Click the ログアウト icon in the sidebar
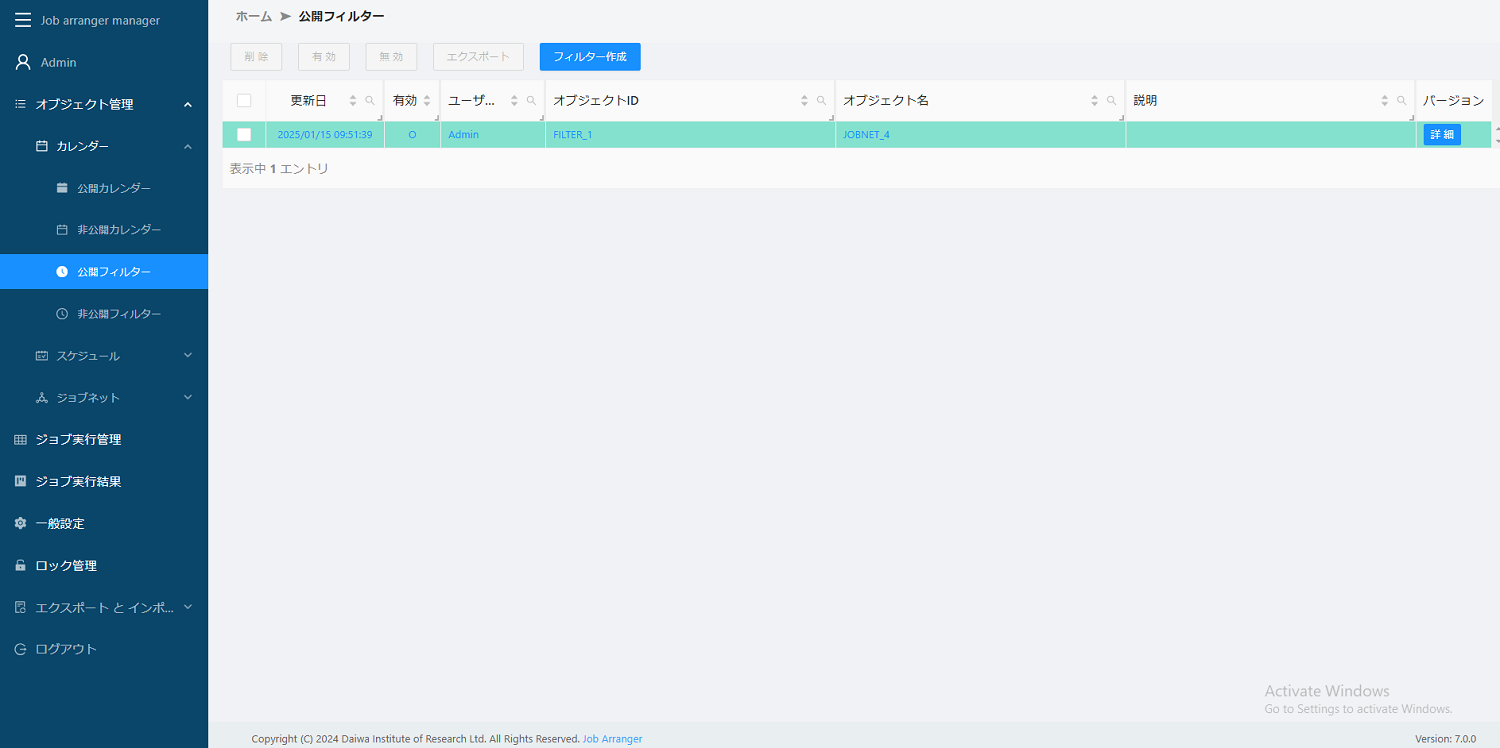The image size is (1500, 748). coord(19,648)
